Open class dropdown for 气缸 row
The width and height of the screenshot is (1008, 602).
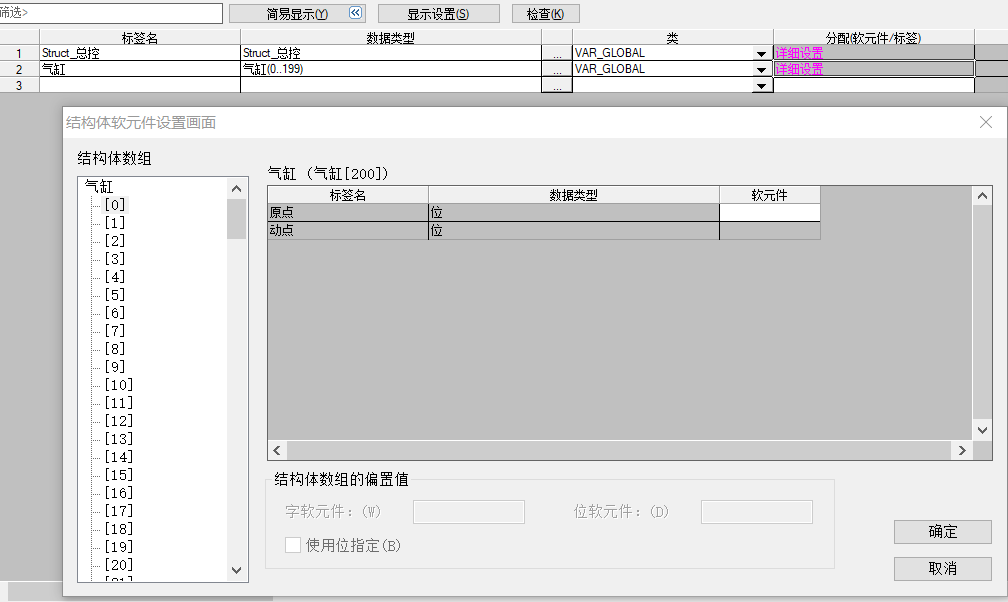pyautogui.click(x=762, y=69)
